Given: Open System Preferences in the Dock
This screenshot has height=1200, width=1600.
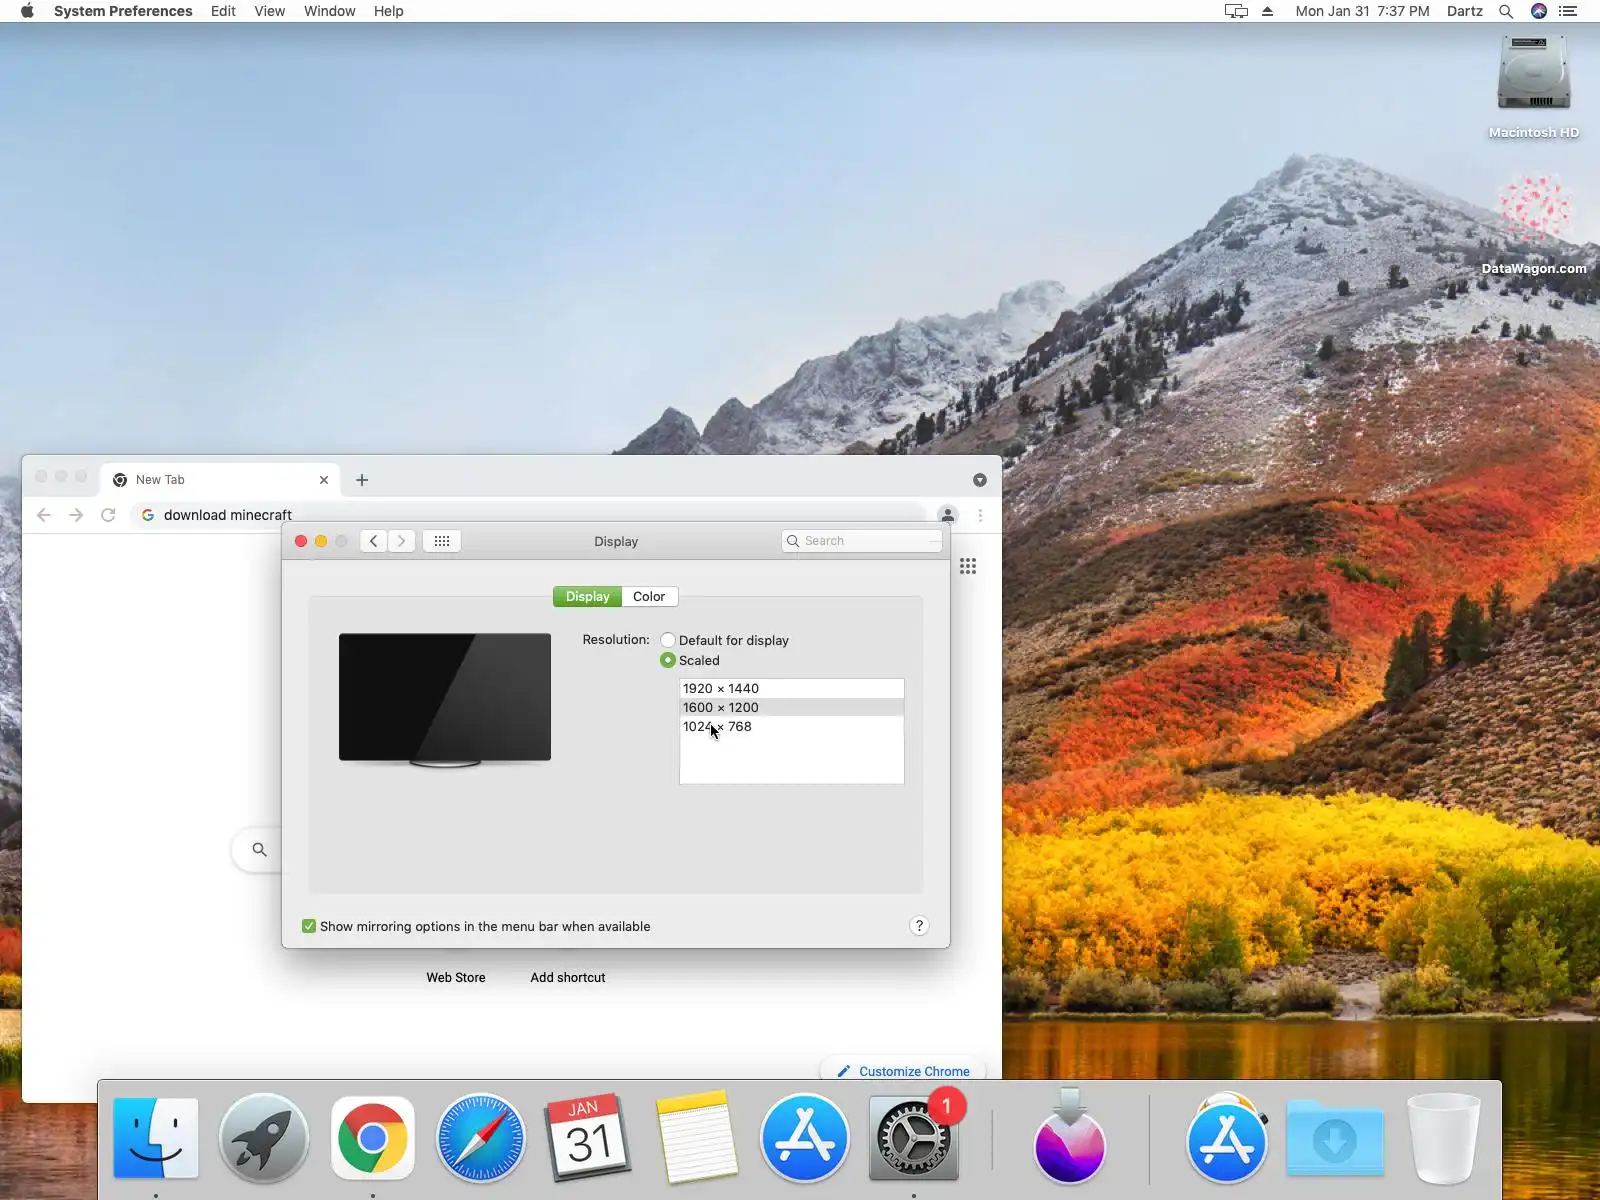Looking at the screenshot, I should (912, 1138).
